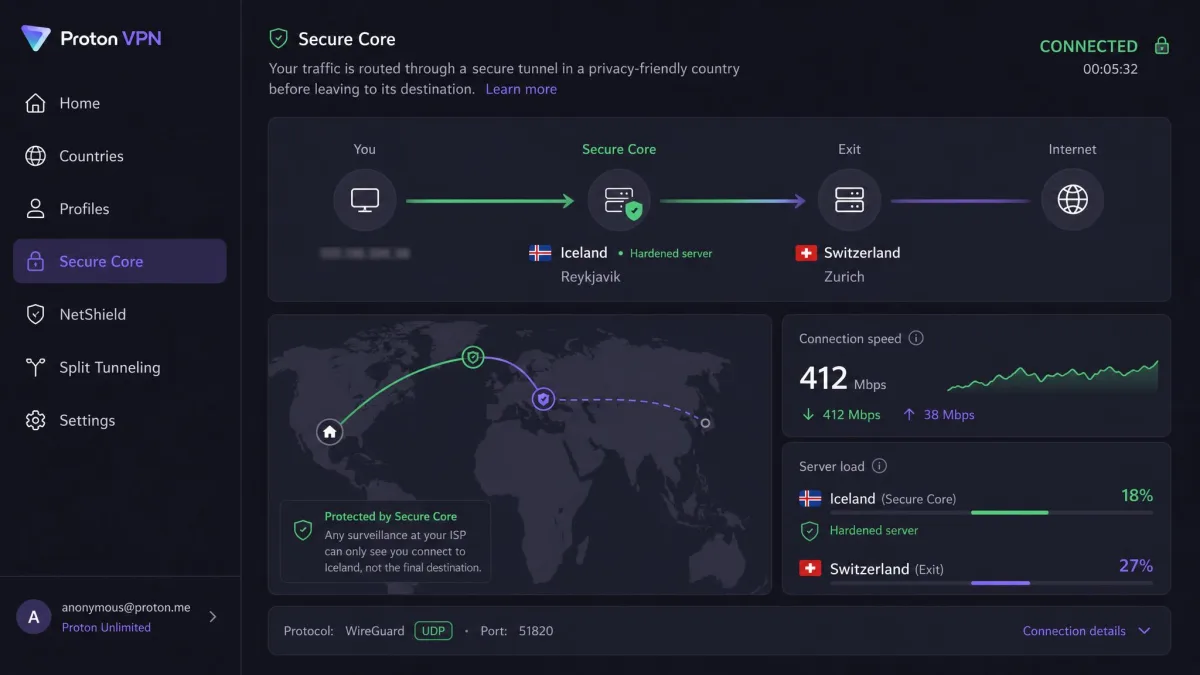Screen dimensions: 1200x675
Task: Click the You computer monitor icon
Action: (x=365, y=200)
